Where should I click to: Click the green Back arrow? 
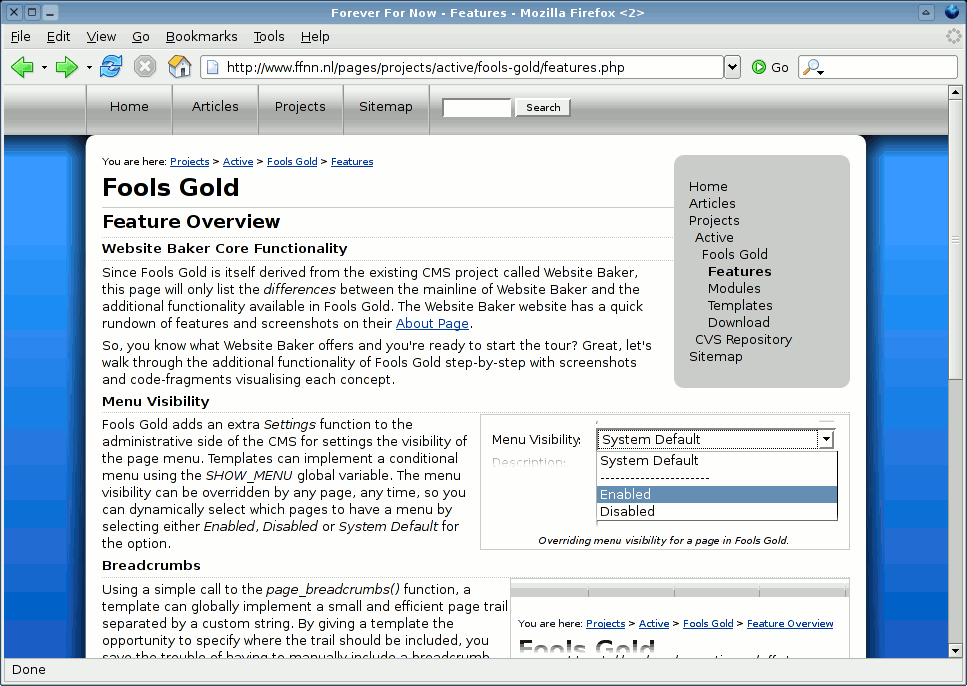pos(22,67)
